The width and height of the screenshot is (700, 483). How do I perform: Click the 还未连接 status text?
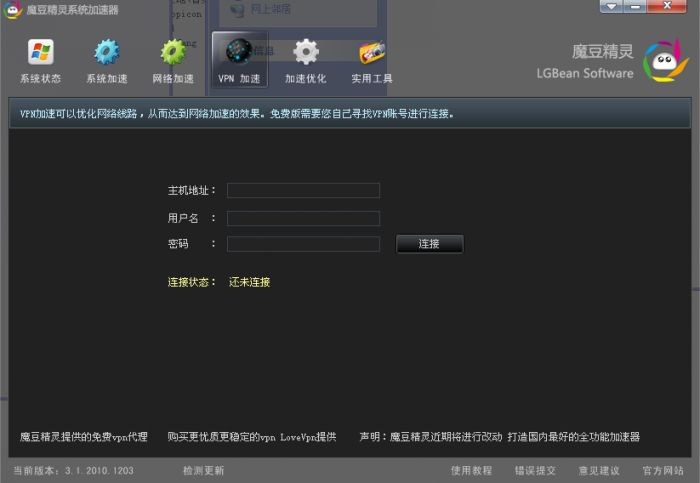pos(250,282)
